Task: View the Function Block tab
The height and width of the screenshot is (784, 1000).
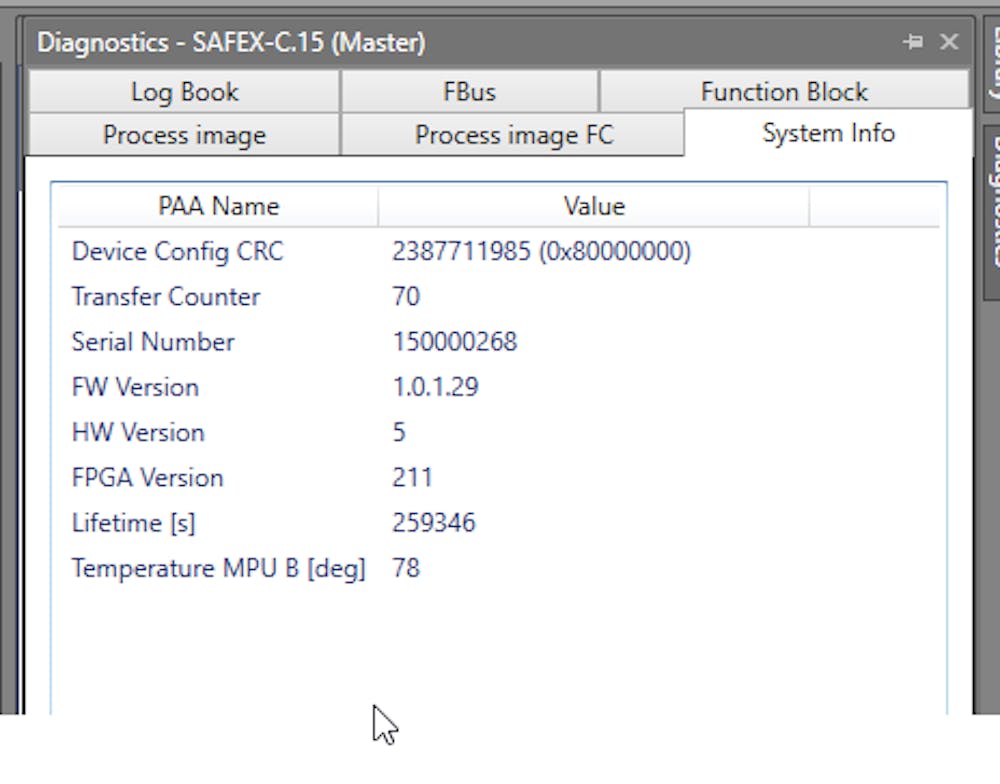Action: pos(783,91)
